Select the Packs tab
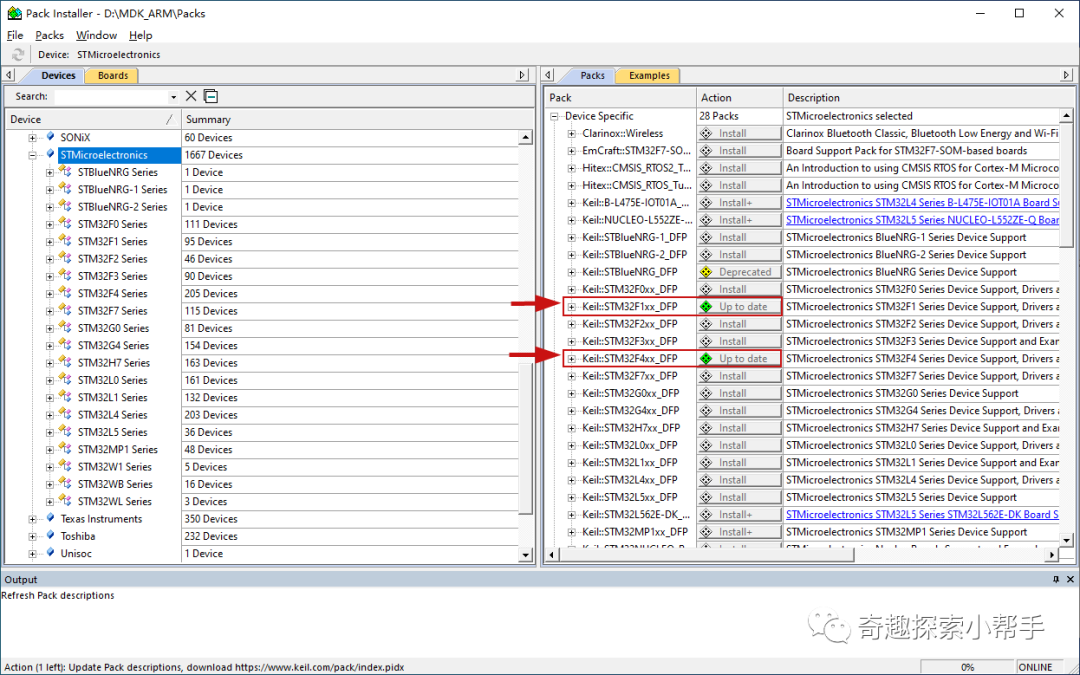The image size is (1080, 675). click(x=592, y=76)
